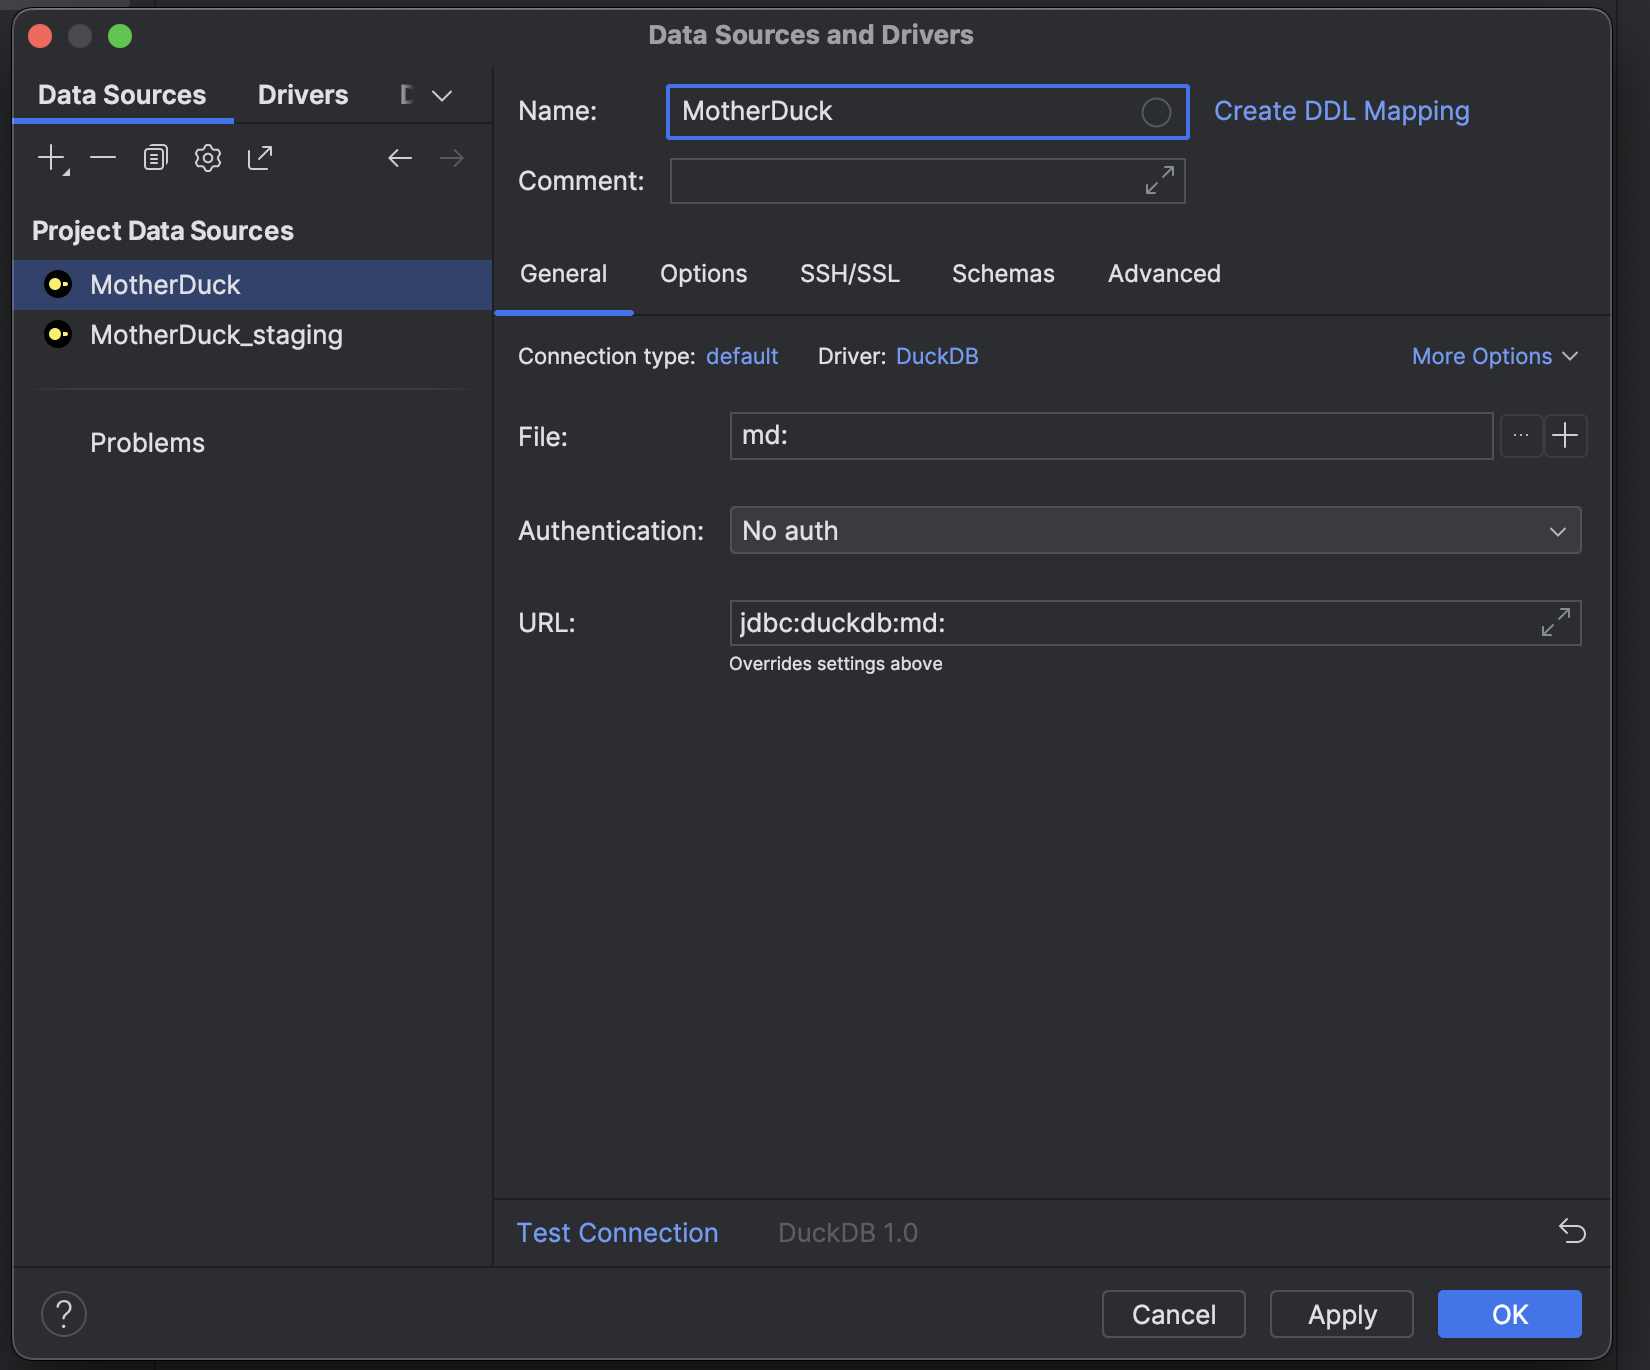
Task: Click the browse file ellipsis button
Action: tap(1521, 436)
